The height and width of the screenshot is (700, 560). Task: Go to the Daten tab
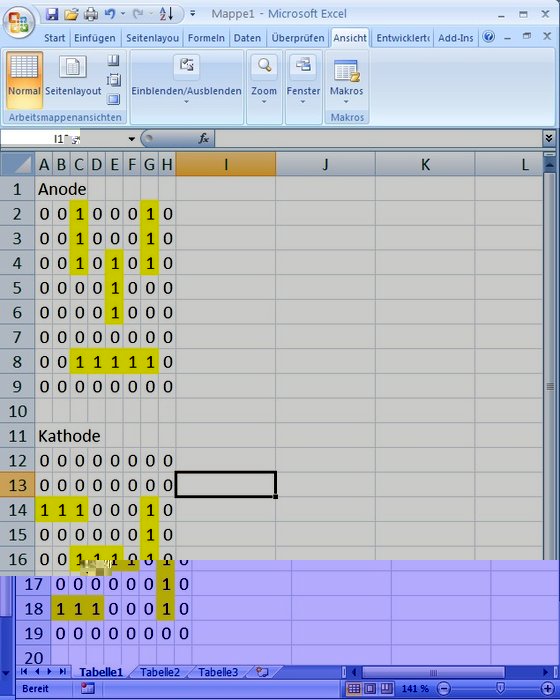click(x=247, y=38)
